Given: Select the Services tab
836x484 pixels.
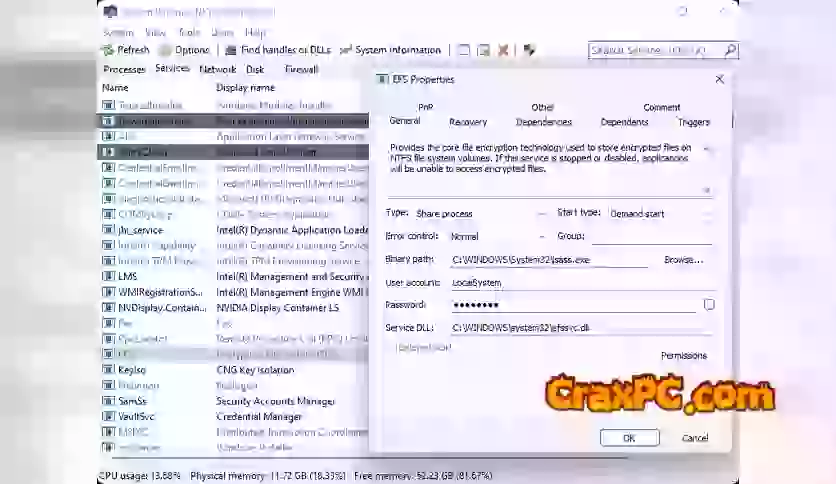Looking at the screenshot, I should point(172,68).
